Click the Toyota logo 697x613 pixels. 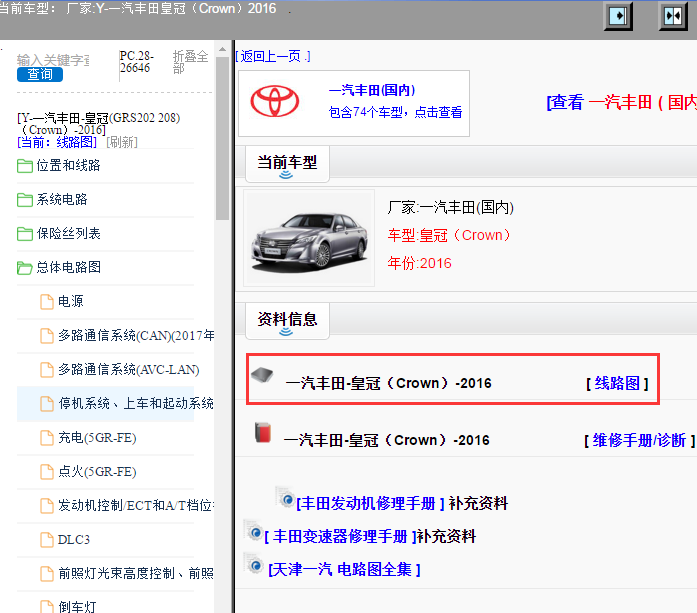[x=275, y=101]
